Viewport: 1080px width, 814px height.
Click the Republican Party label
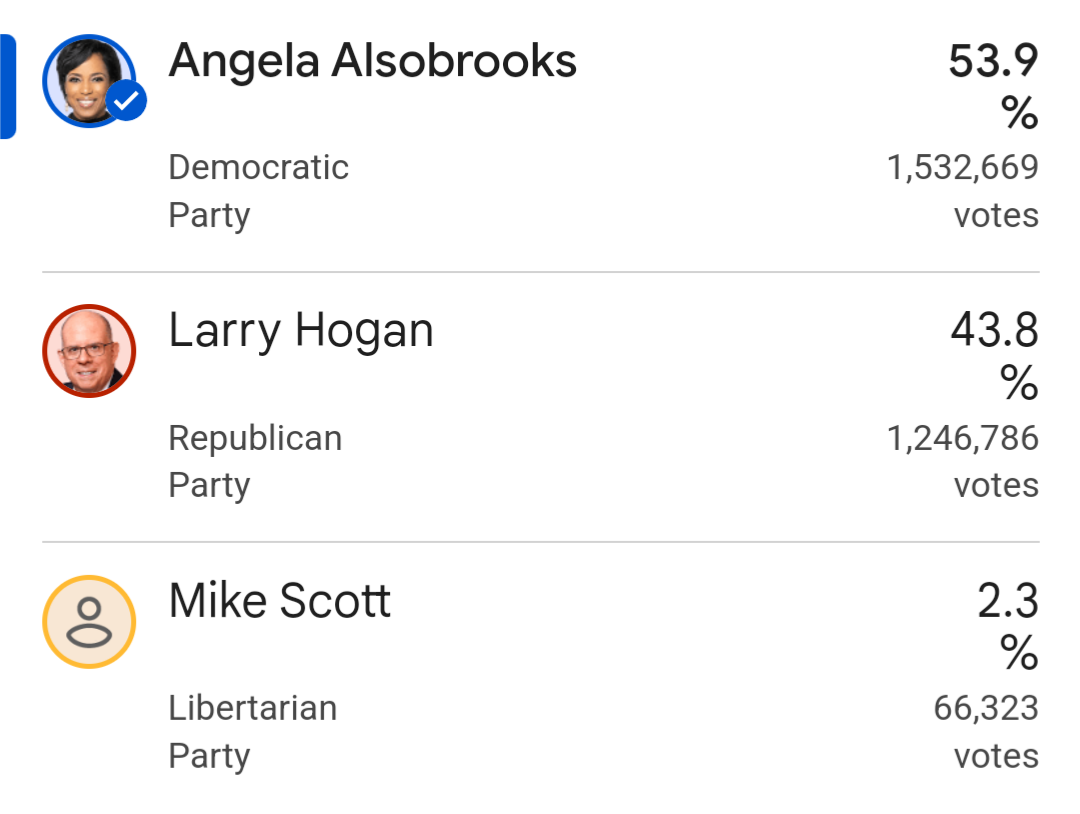256,461
